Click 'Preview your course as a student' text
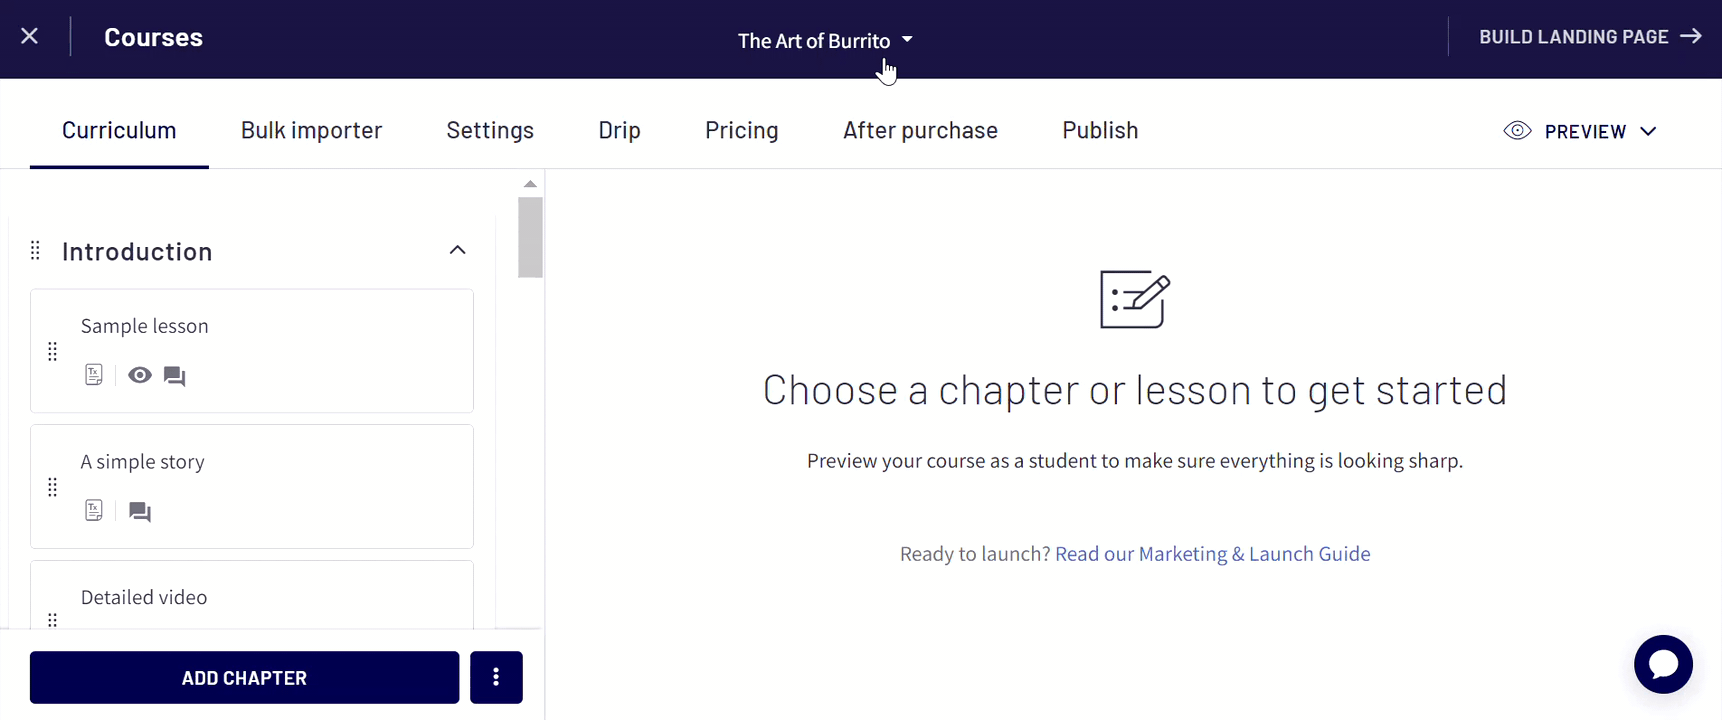The height and width of the screenshot is (720, 1722). point(1134,461)
